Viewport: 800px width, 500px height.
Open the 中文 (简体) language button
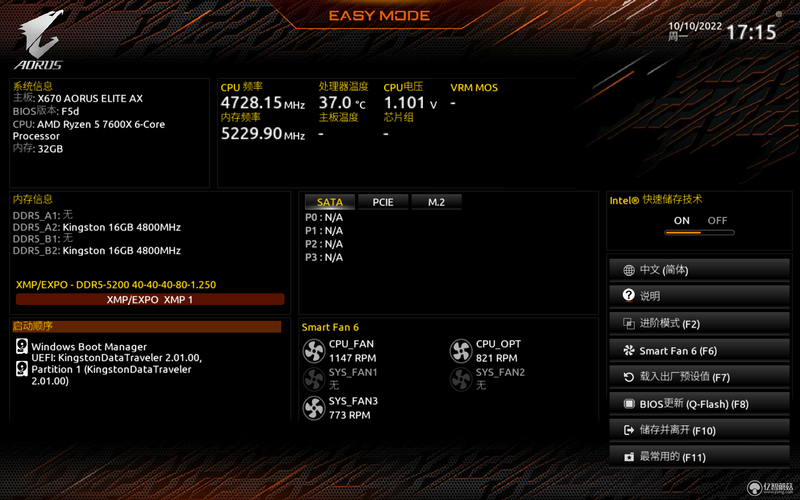[x=699, y=270]
